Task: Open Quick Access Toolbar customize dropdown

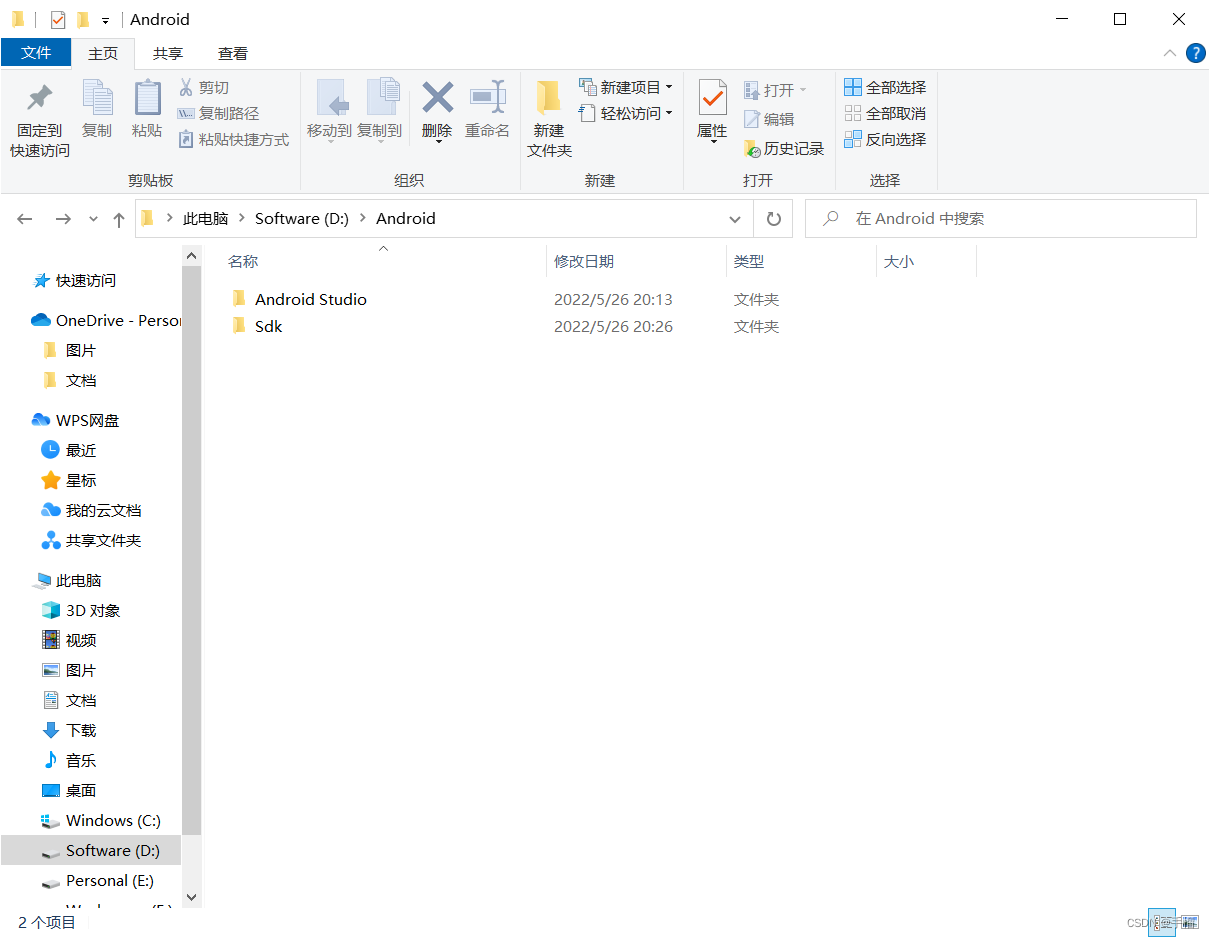Action: tap(105, 20)
